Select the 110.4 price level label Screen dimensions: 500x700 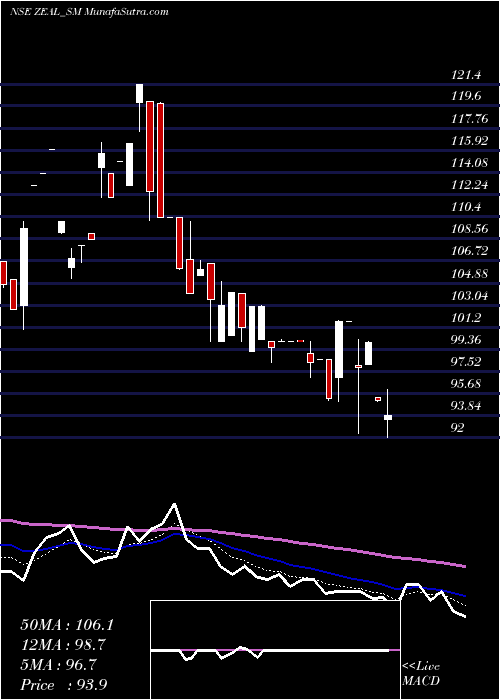pyautogui.click(x=466, y=207)
